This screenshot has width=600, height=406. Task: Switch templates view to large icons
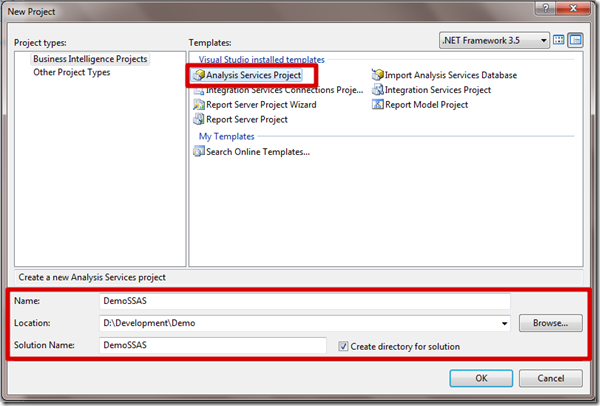click(559, 40)
